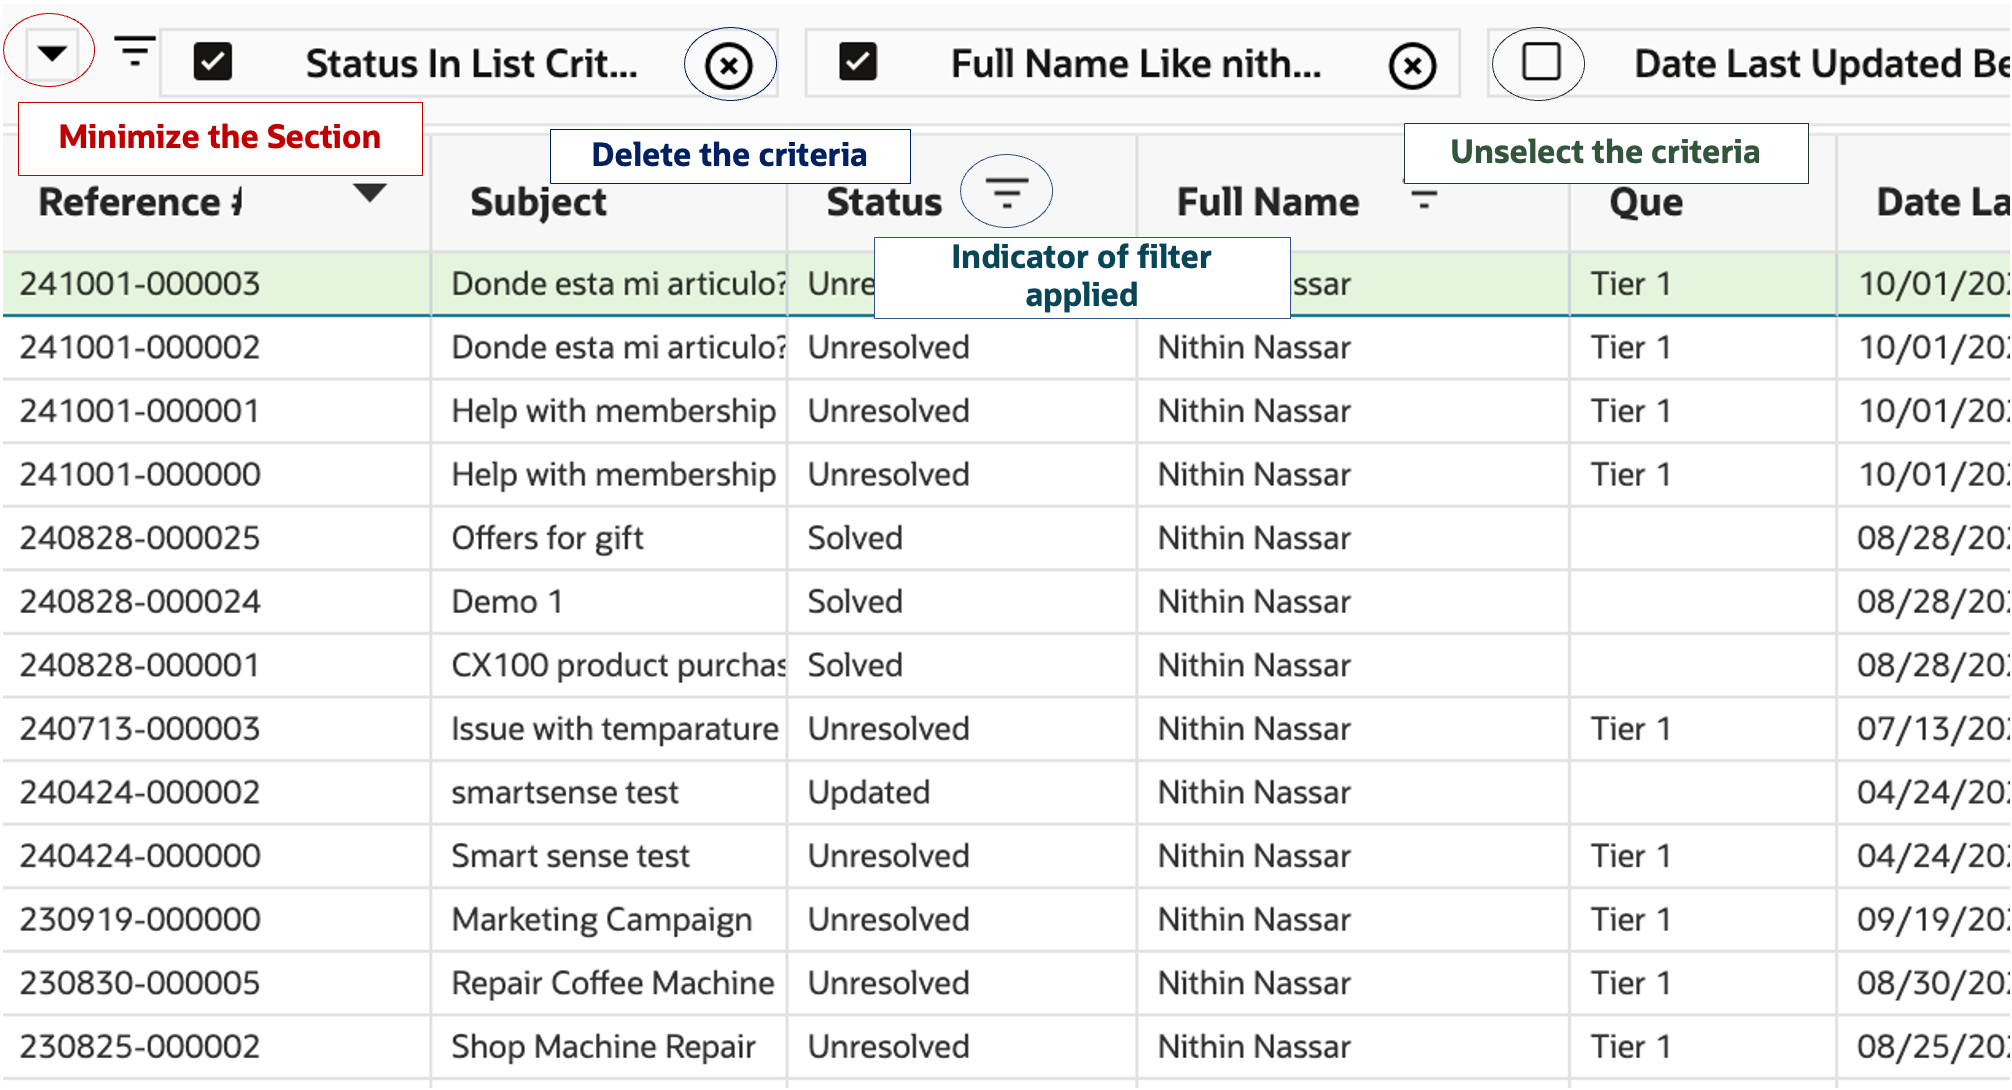
Task: Click the filter icon beside the collapse arrow
Action: [x=134, y=51]
